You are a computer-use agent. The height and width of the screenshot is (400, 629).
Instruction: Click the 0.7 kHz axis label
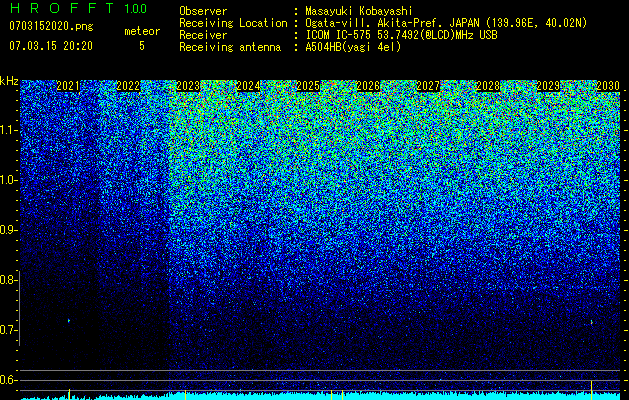[x=8, y=330]
